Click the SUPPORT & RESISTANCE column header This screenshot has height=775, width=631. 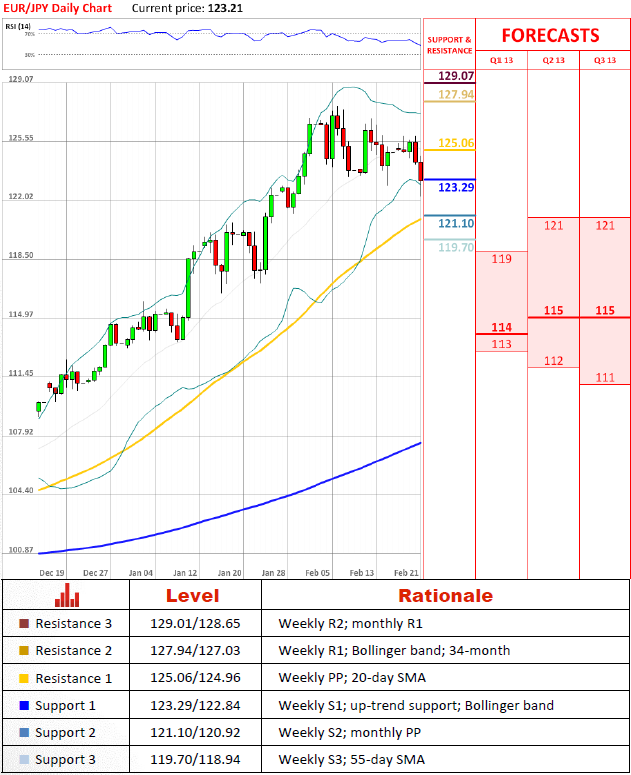[450, 45]
